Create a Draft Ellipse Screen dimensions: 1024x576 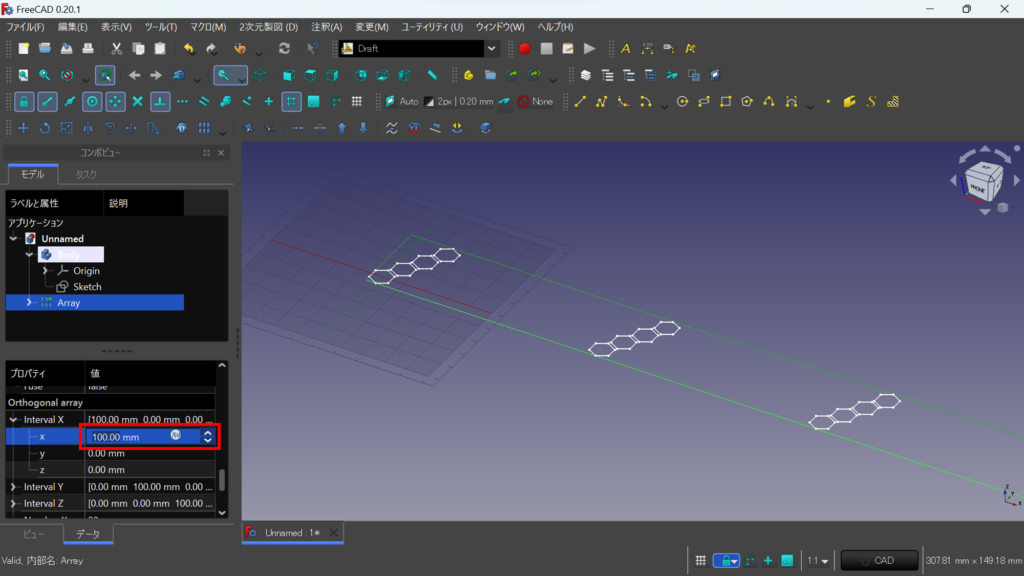pos(704,101)
